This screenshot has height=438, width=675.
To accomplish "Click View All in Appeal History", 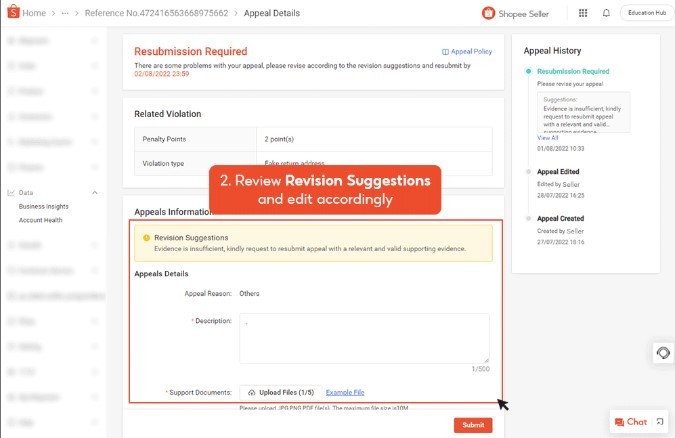I will (547, 137).
